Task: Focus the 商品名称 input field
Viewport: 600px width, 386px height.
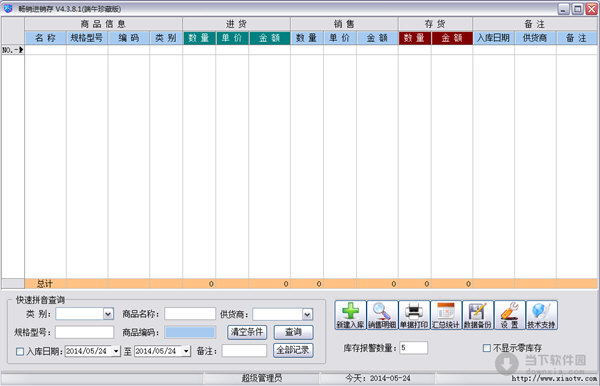Action: click(190, 314)
